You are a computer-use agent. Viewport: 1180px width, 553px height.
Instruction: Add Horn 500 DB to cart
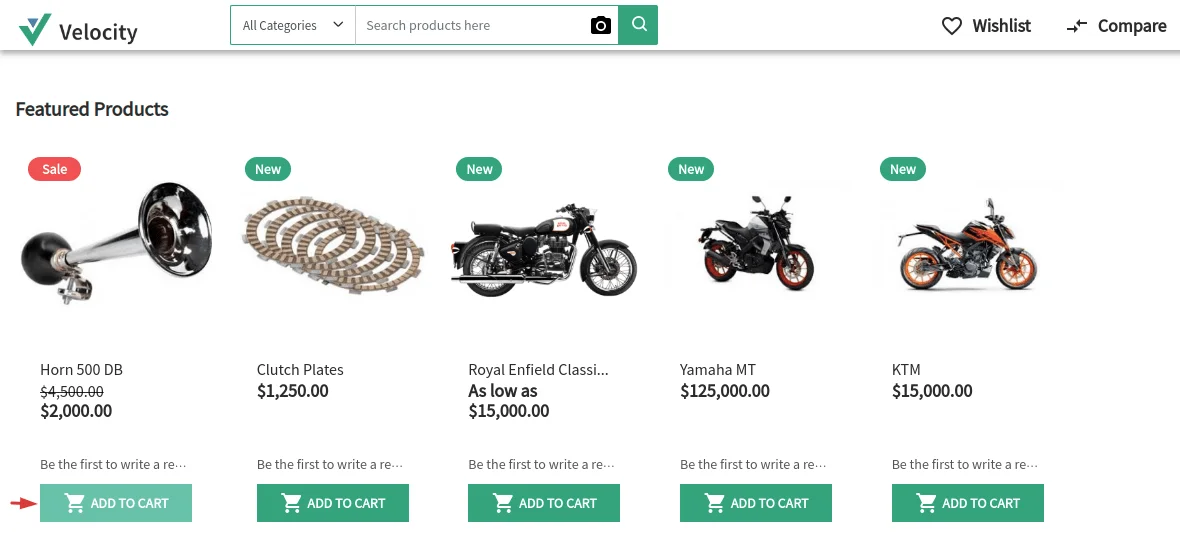116,503
